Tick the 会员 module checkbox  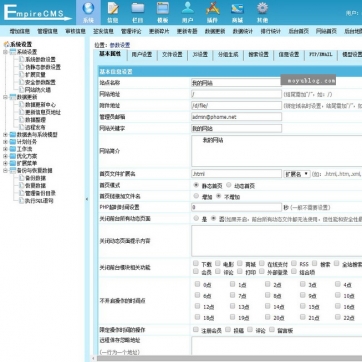(196, 271)
